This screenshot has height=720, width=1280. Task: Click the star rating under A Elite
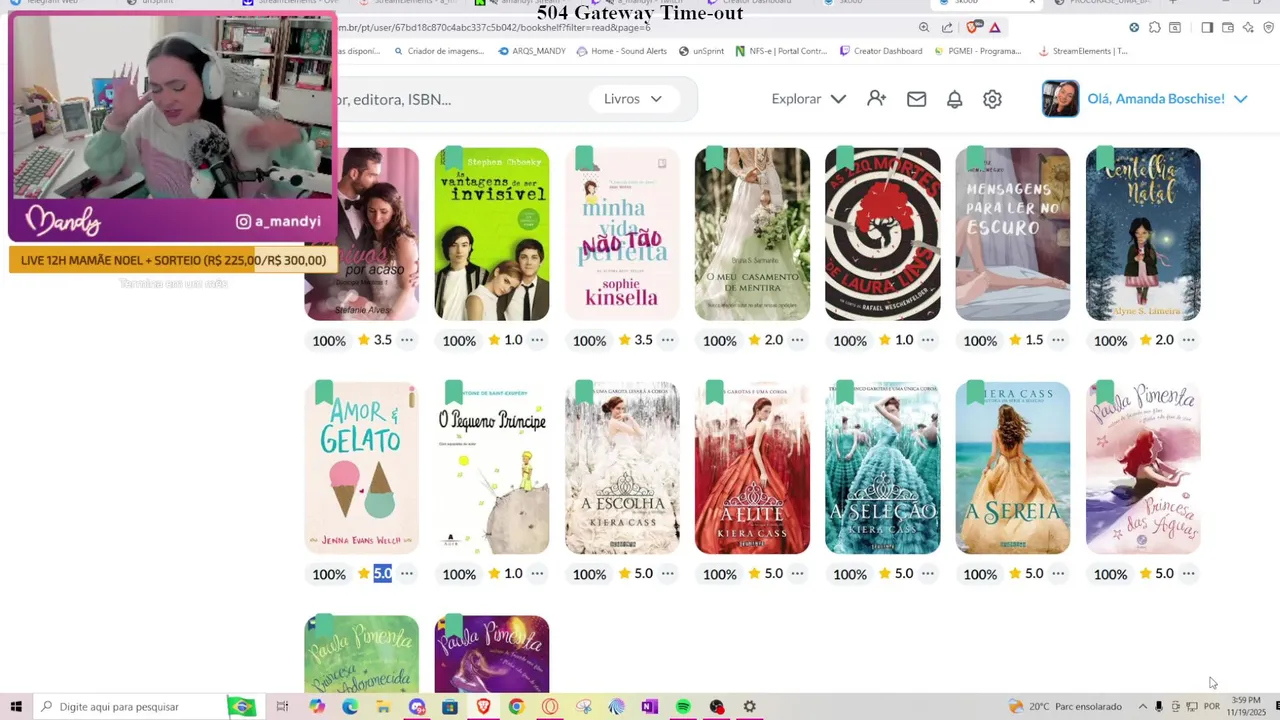click(766, 573)
